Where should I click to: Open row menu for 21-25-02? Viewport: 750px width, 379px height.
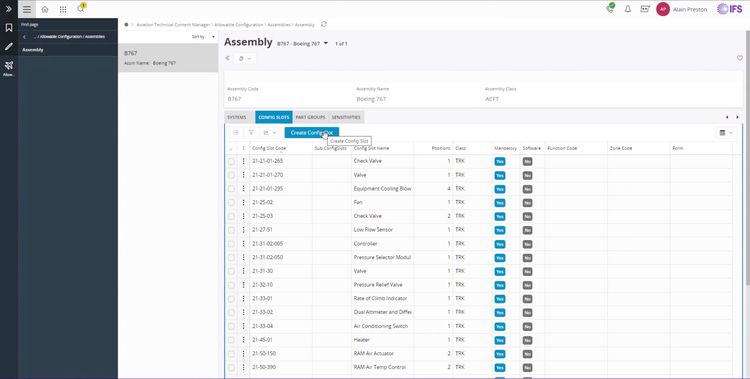point(243,202)
